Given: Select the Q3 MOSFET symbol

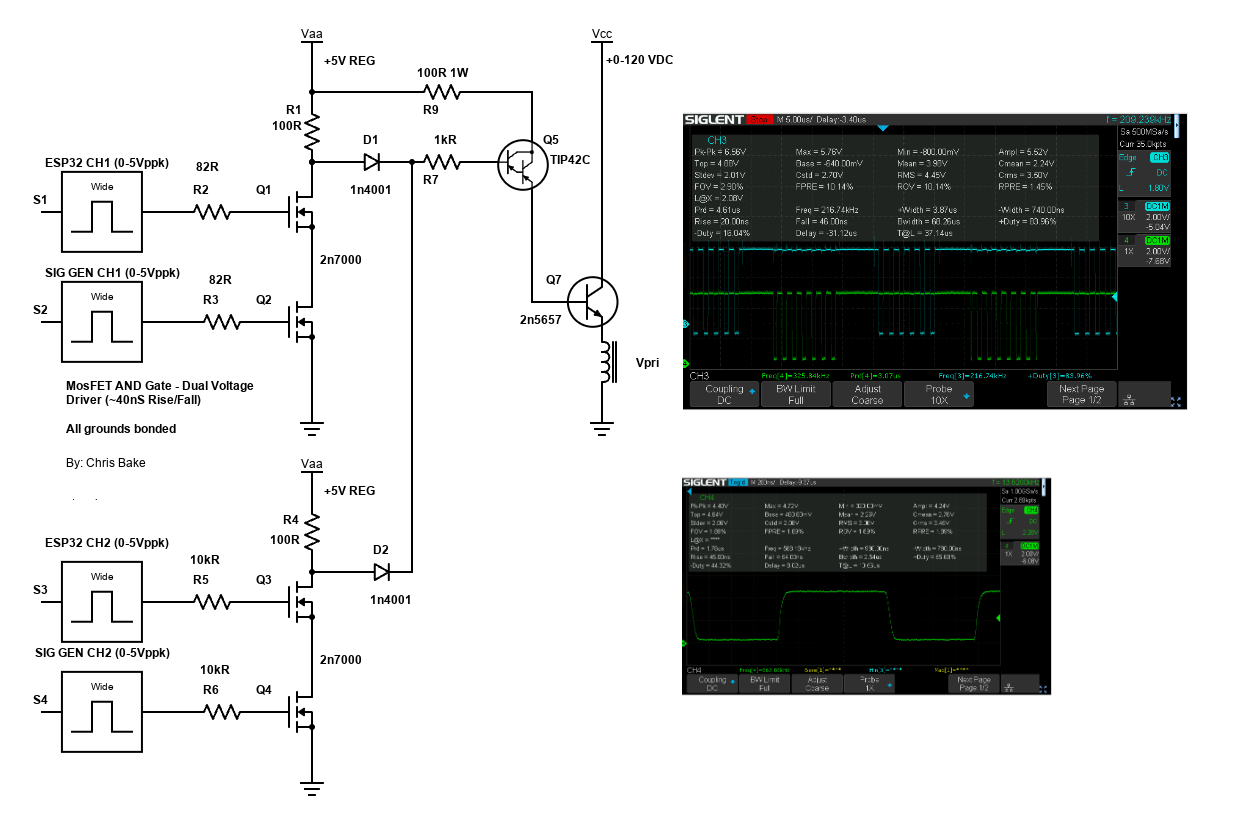Looking at the screenshot, I should [x=302, y=601].
